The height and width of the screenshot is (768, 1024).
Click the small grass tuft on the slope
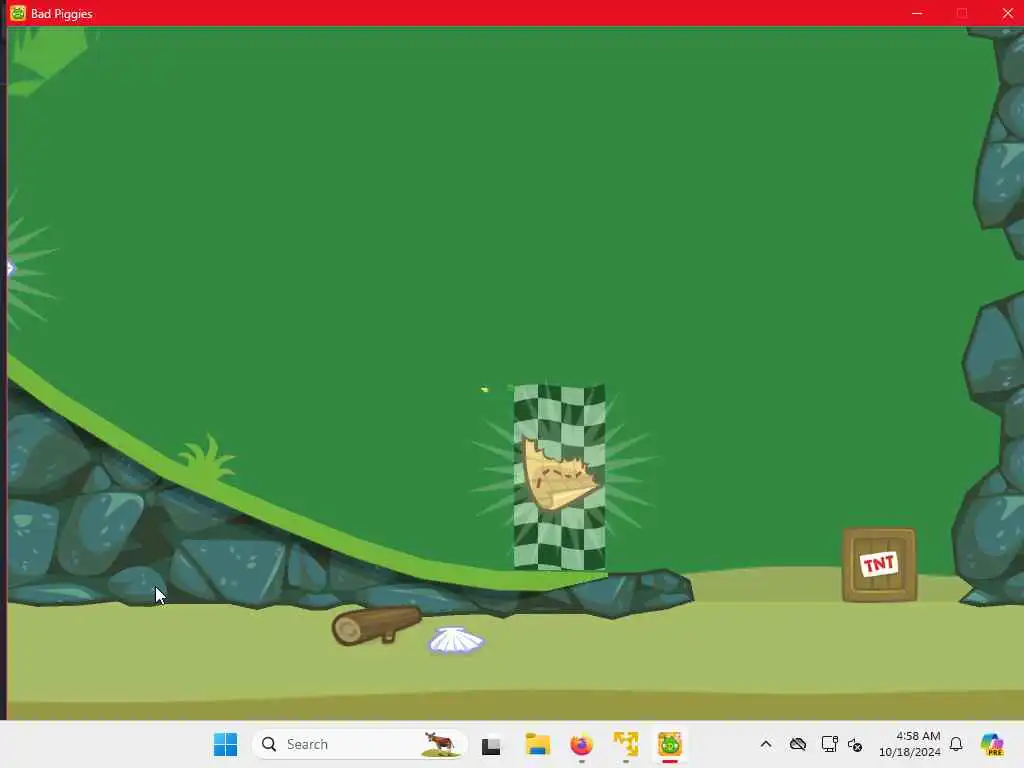point(206,458)
